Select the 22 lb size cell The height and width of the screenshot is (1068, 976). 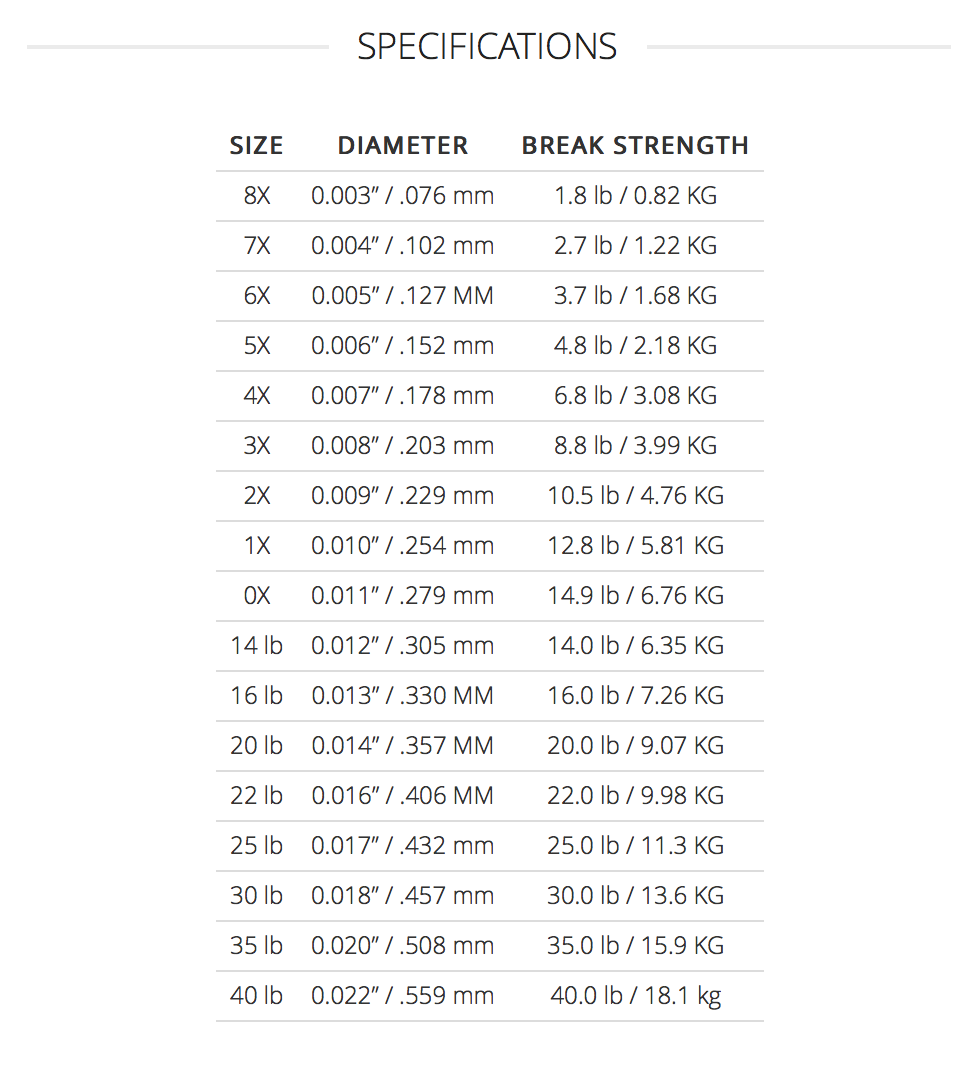click(256, 796)
